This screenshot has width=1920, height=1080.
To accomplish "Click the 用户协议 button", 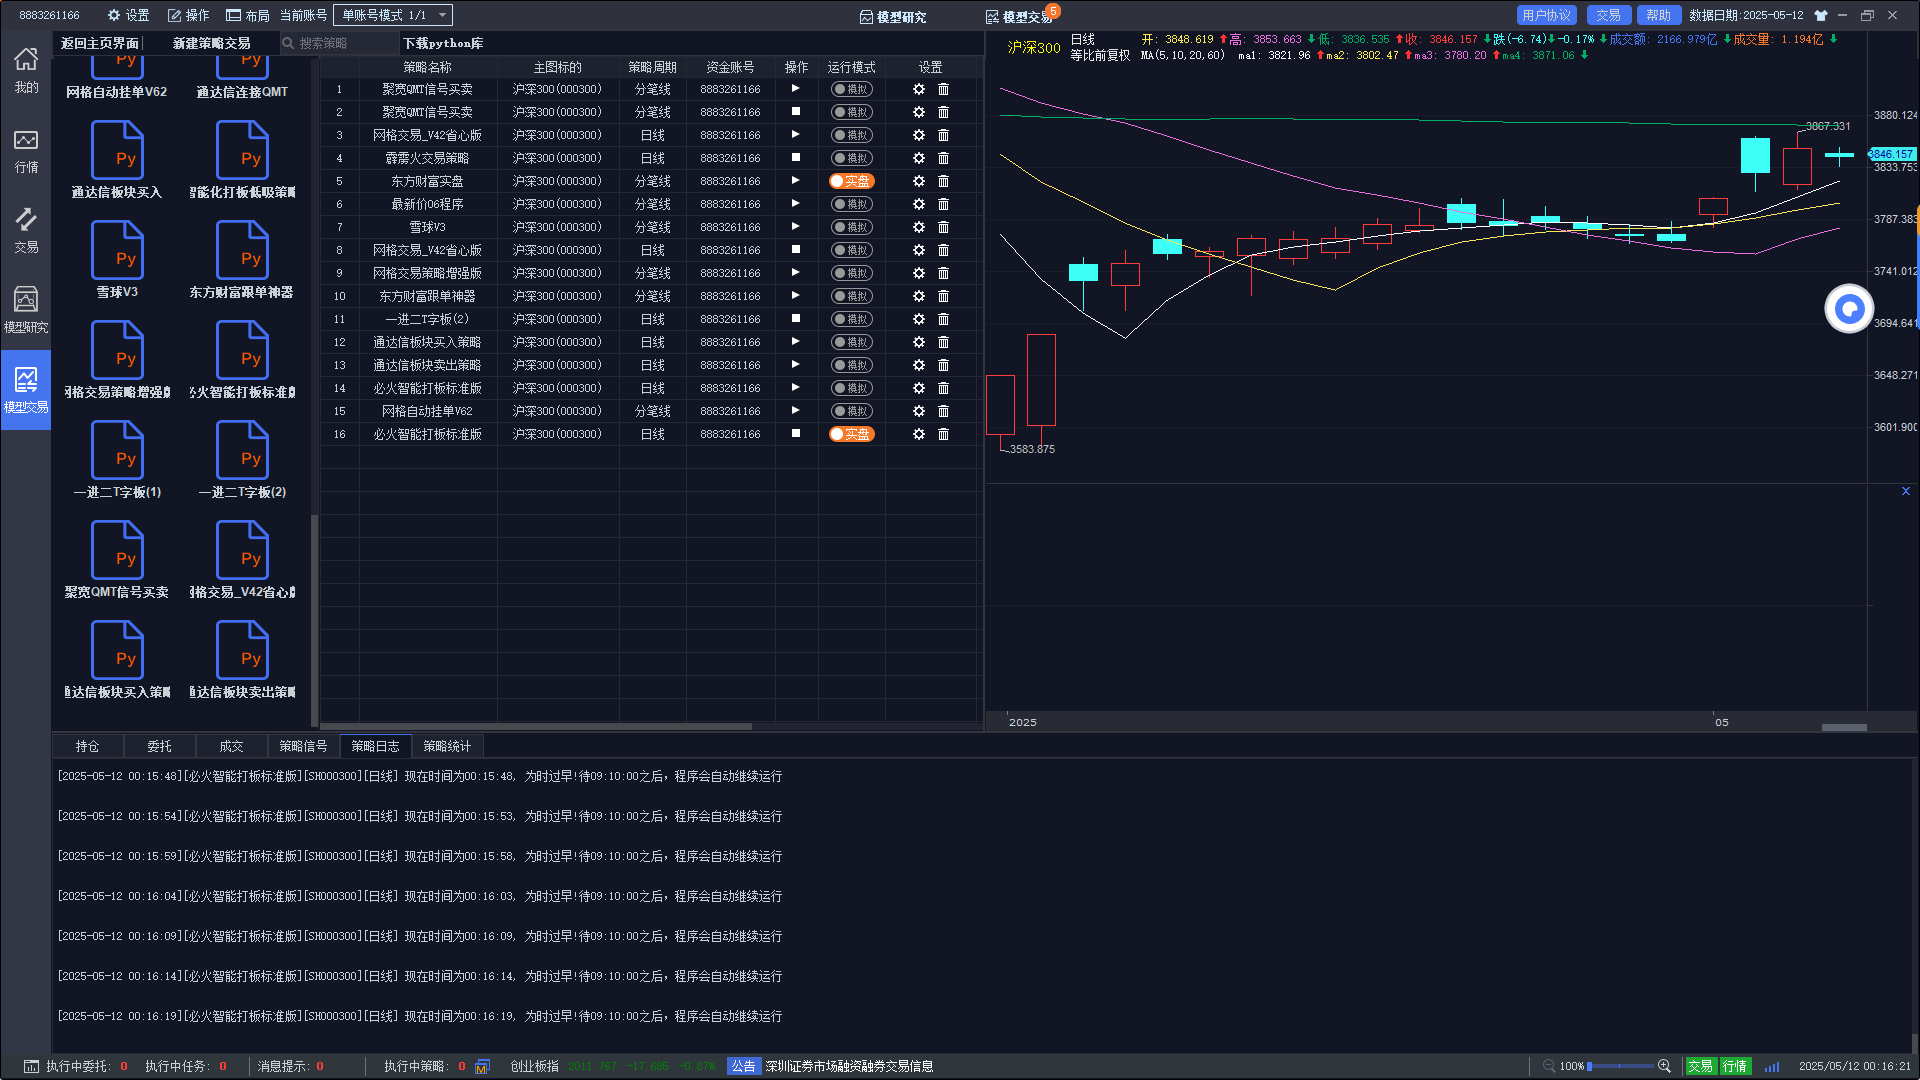I will pyautogui.click(x=1546, y=15).
